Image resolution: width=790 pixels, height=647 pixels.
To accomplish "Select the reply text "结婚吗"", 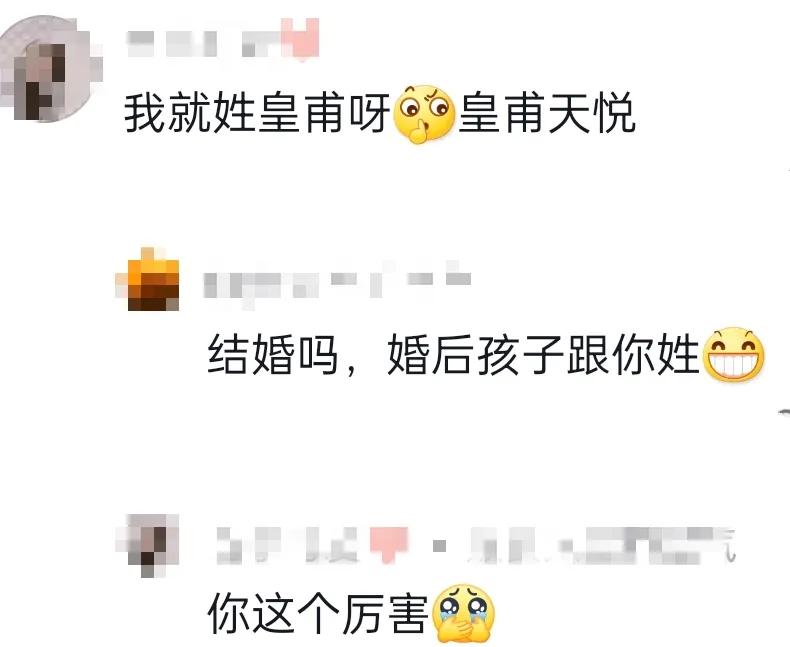I will click(x=273, y=354).
